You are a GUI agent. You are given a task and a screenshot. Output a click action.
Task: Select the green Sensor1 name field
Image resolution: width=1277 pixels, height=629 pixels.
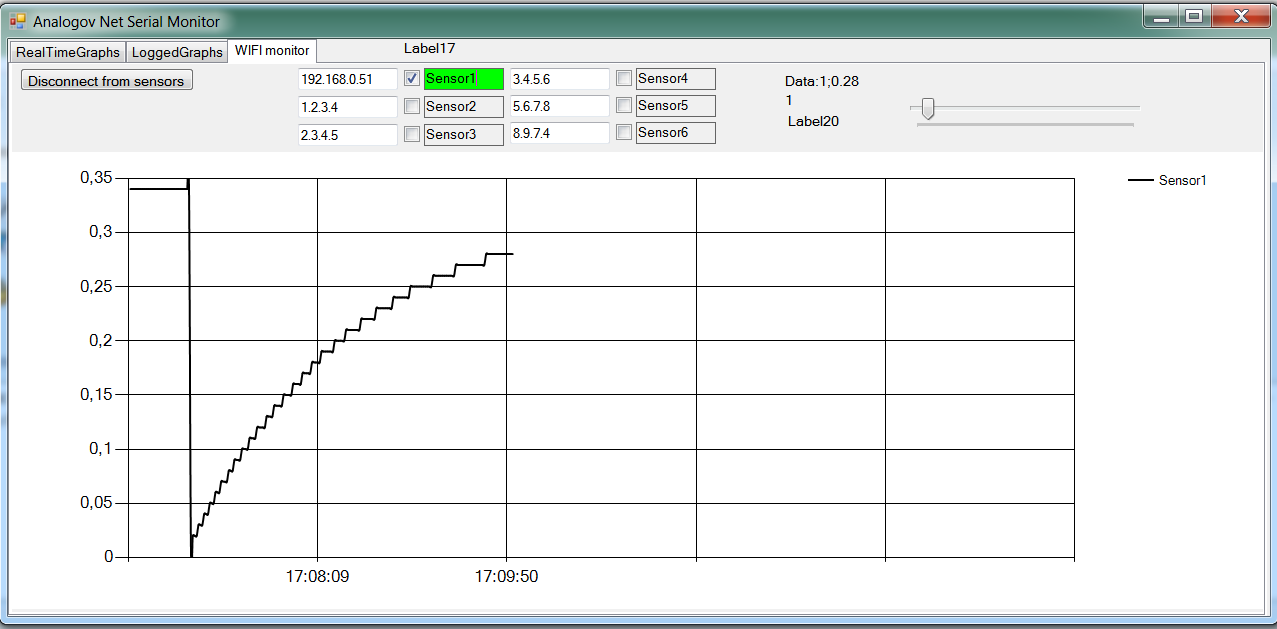[463, 79]
